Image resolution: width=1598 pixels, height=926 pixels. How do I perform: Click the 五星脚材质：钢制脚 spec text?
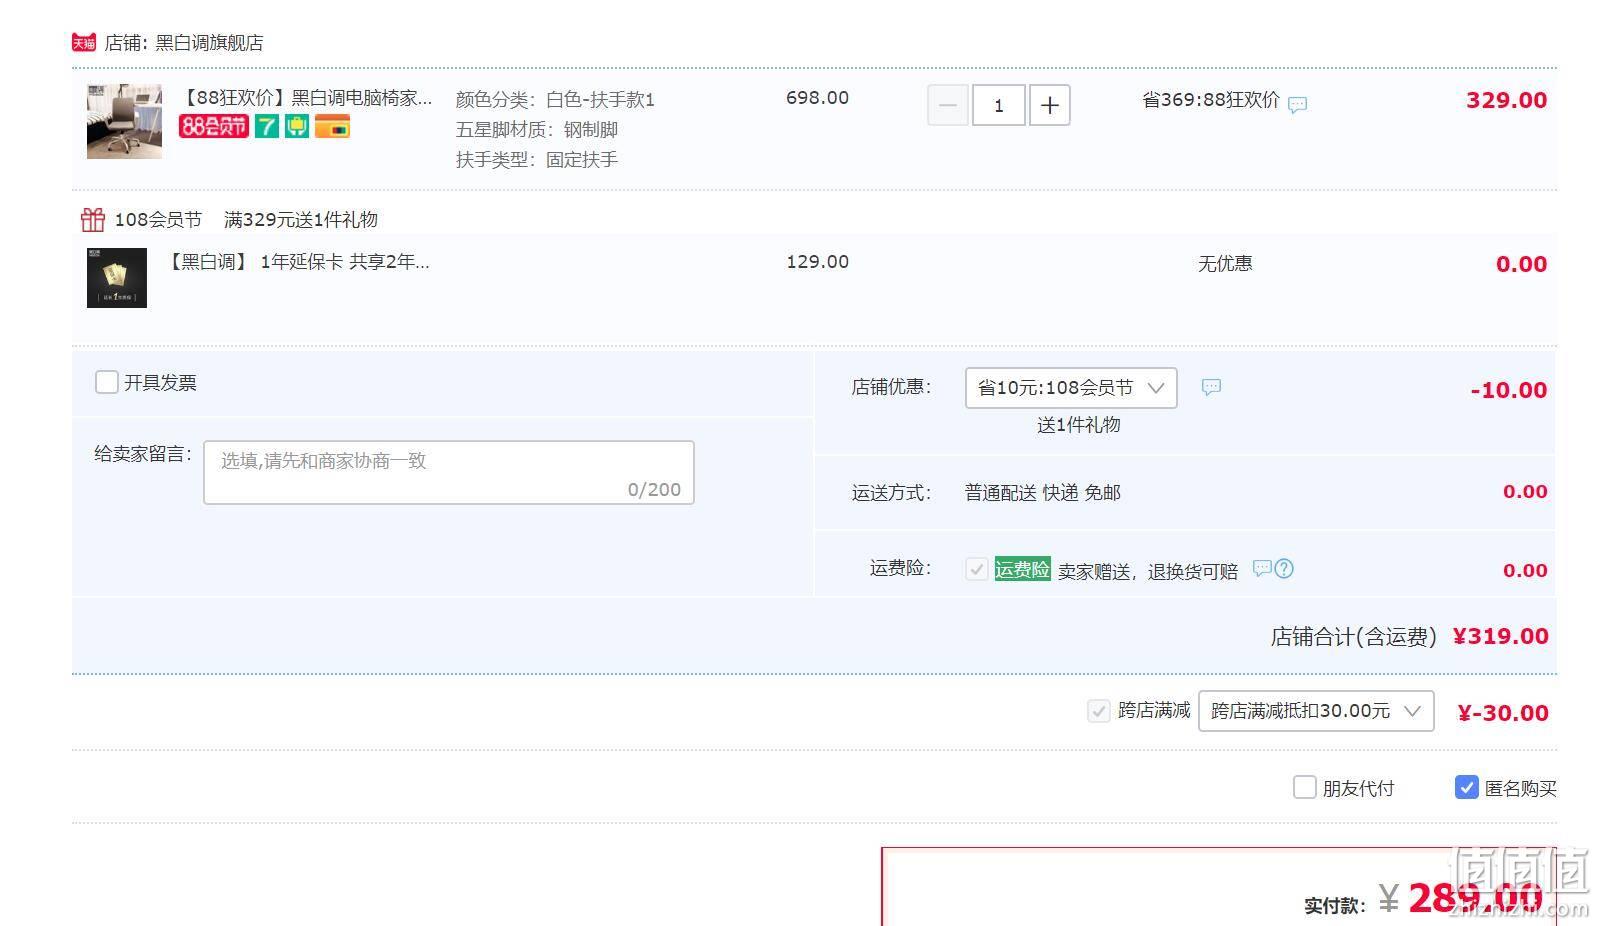tap(537, 130)
